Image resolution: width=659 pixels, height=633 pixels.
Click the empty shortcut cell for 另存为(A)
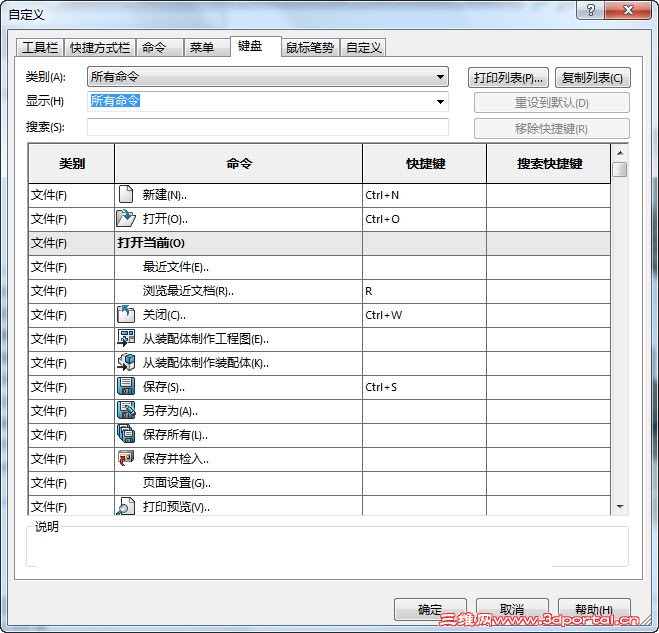[x=424, y=411]
